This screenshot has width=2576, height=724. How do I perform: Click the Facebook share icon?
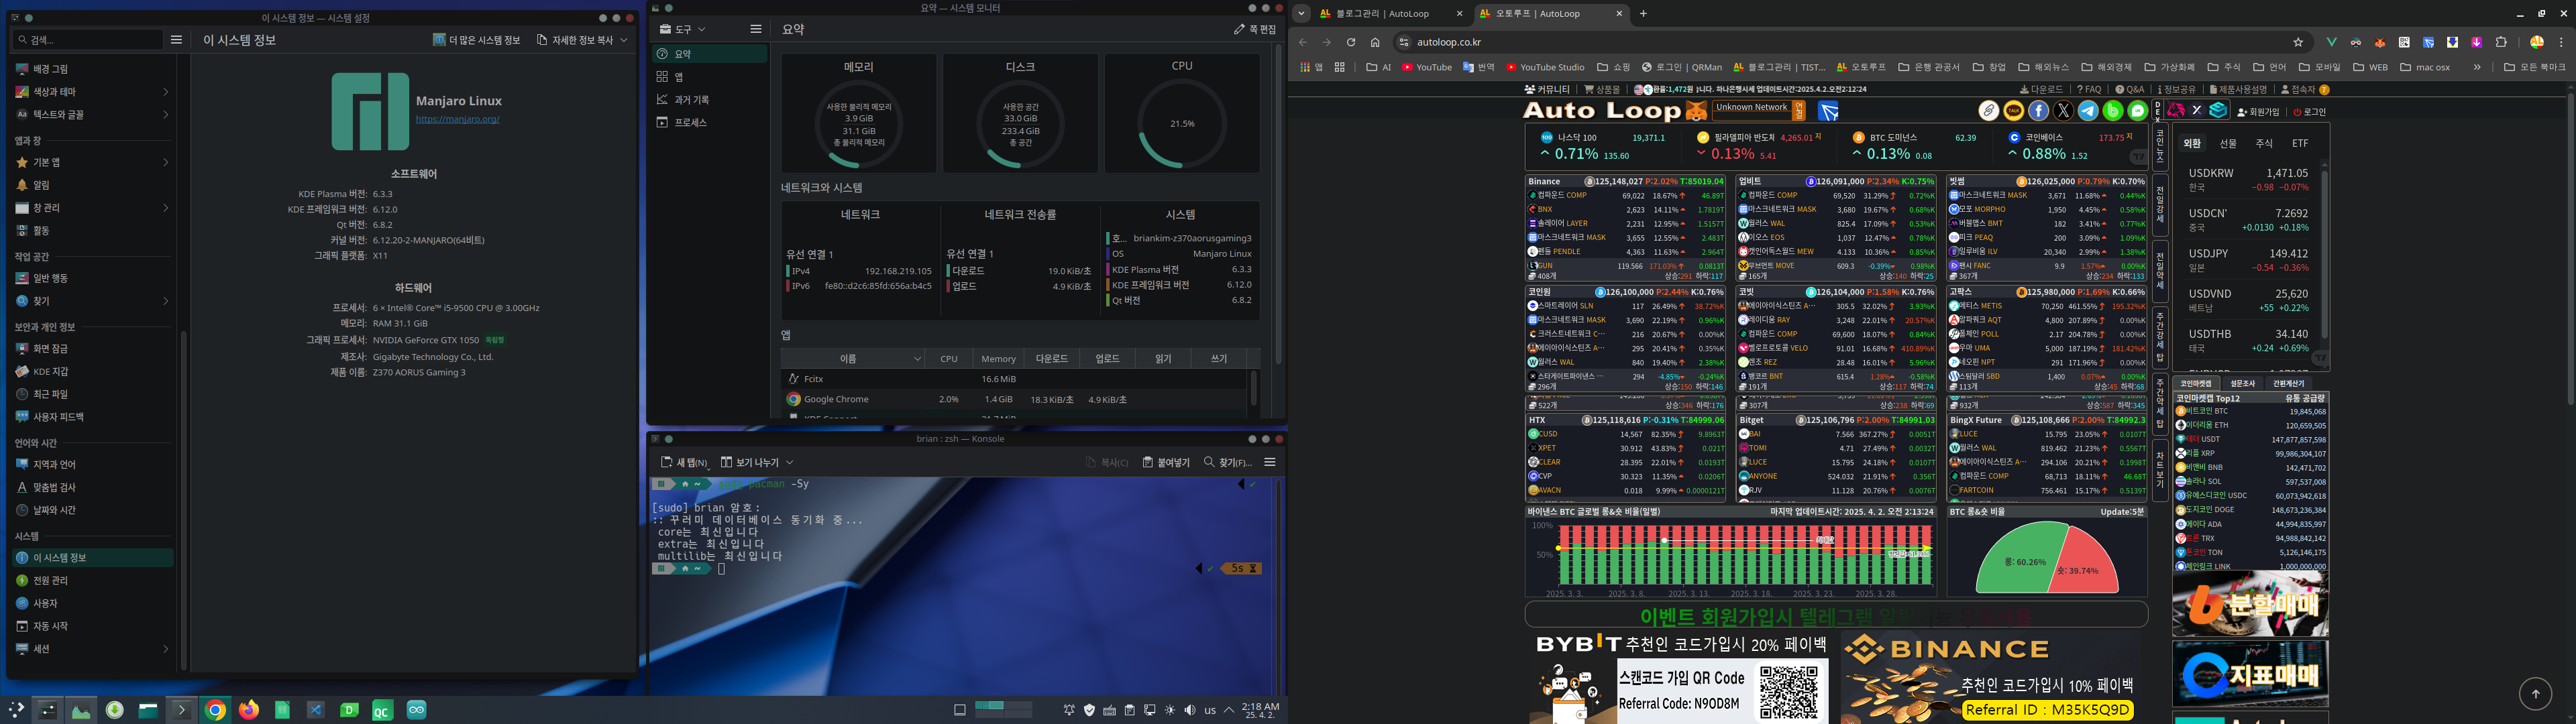[2038, 111]
